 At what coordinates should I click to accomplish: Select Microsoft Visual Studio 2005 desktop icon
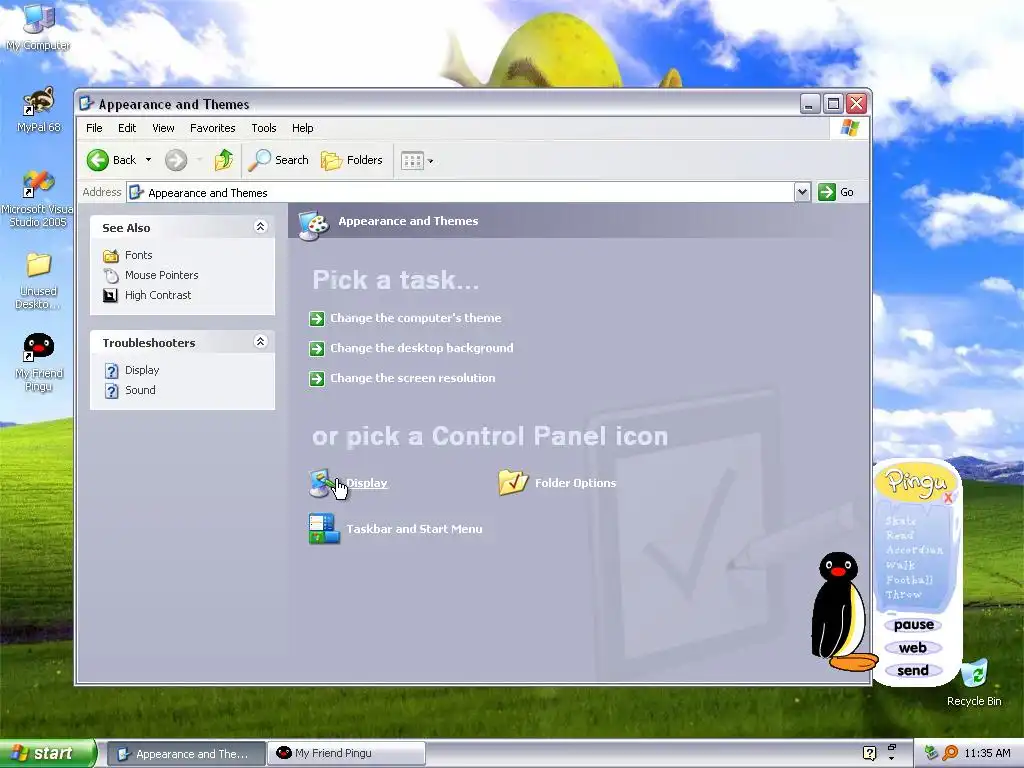coord(38,199)
